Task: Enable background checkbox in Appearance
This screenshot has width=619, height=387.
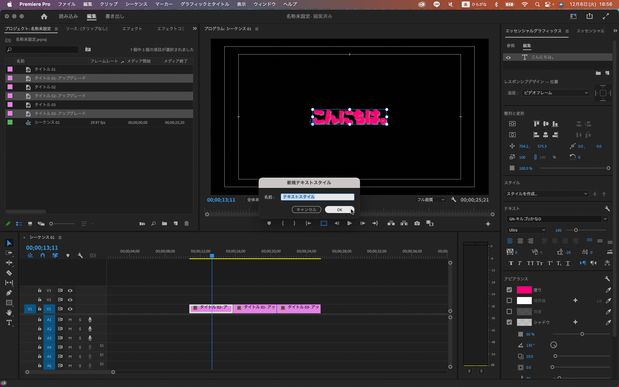Action: [509, 312]
